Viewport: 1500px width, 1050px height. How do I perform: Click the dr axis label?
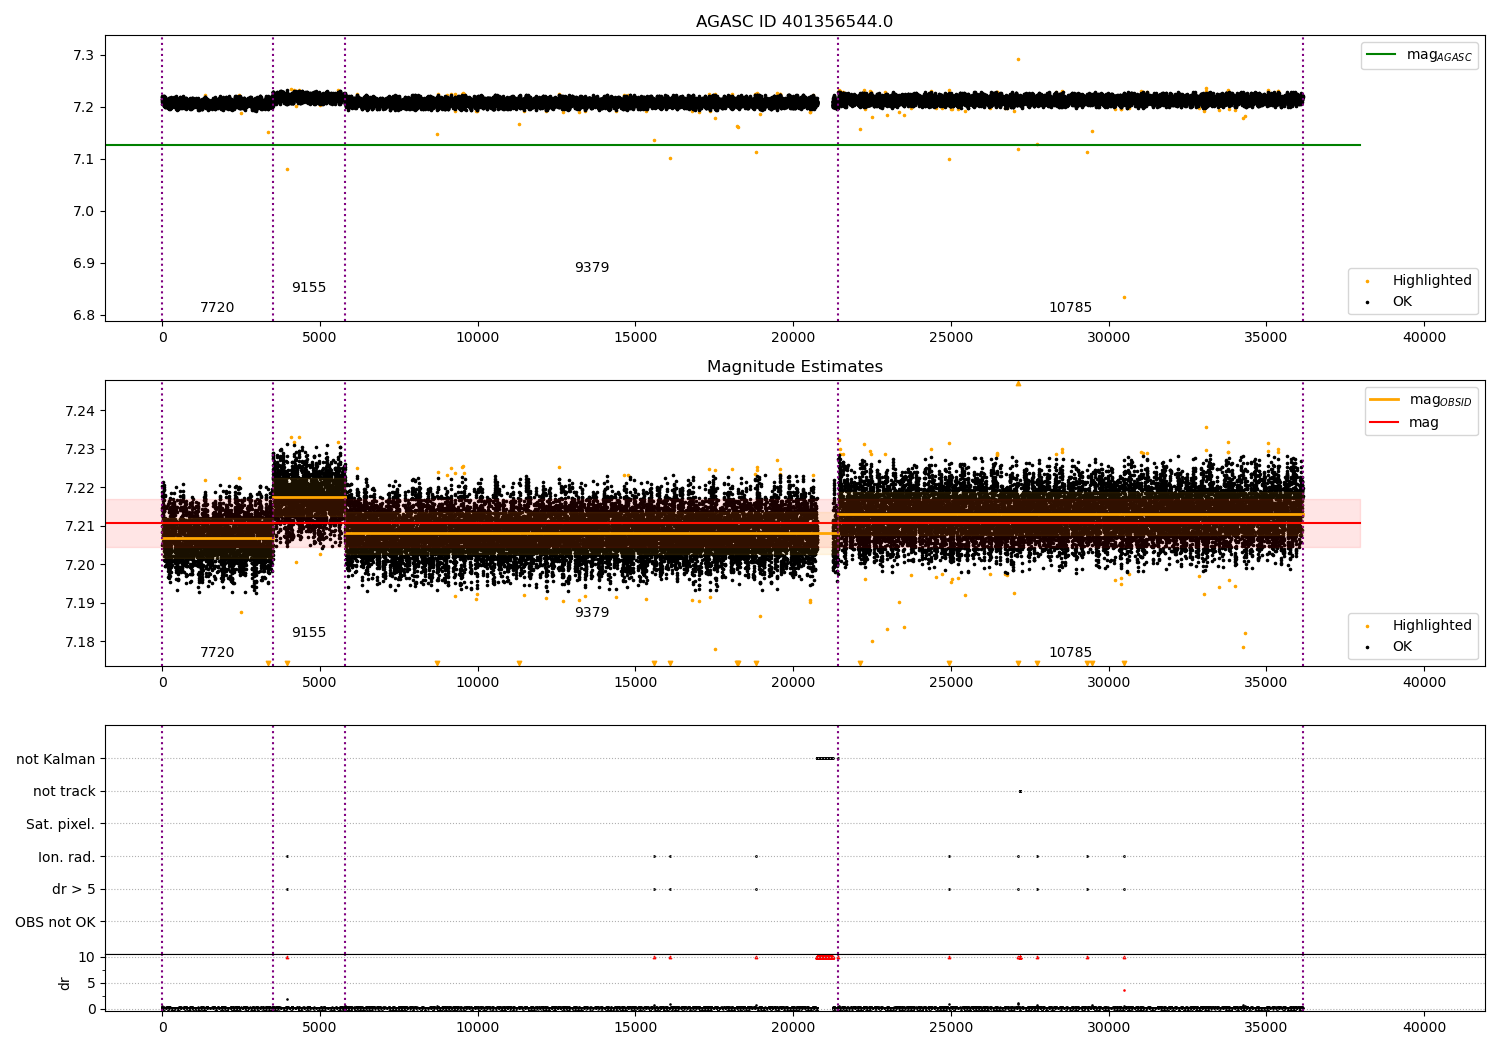coord(65,984)
